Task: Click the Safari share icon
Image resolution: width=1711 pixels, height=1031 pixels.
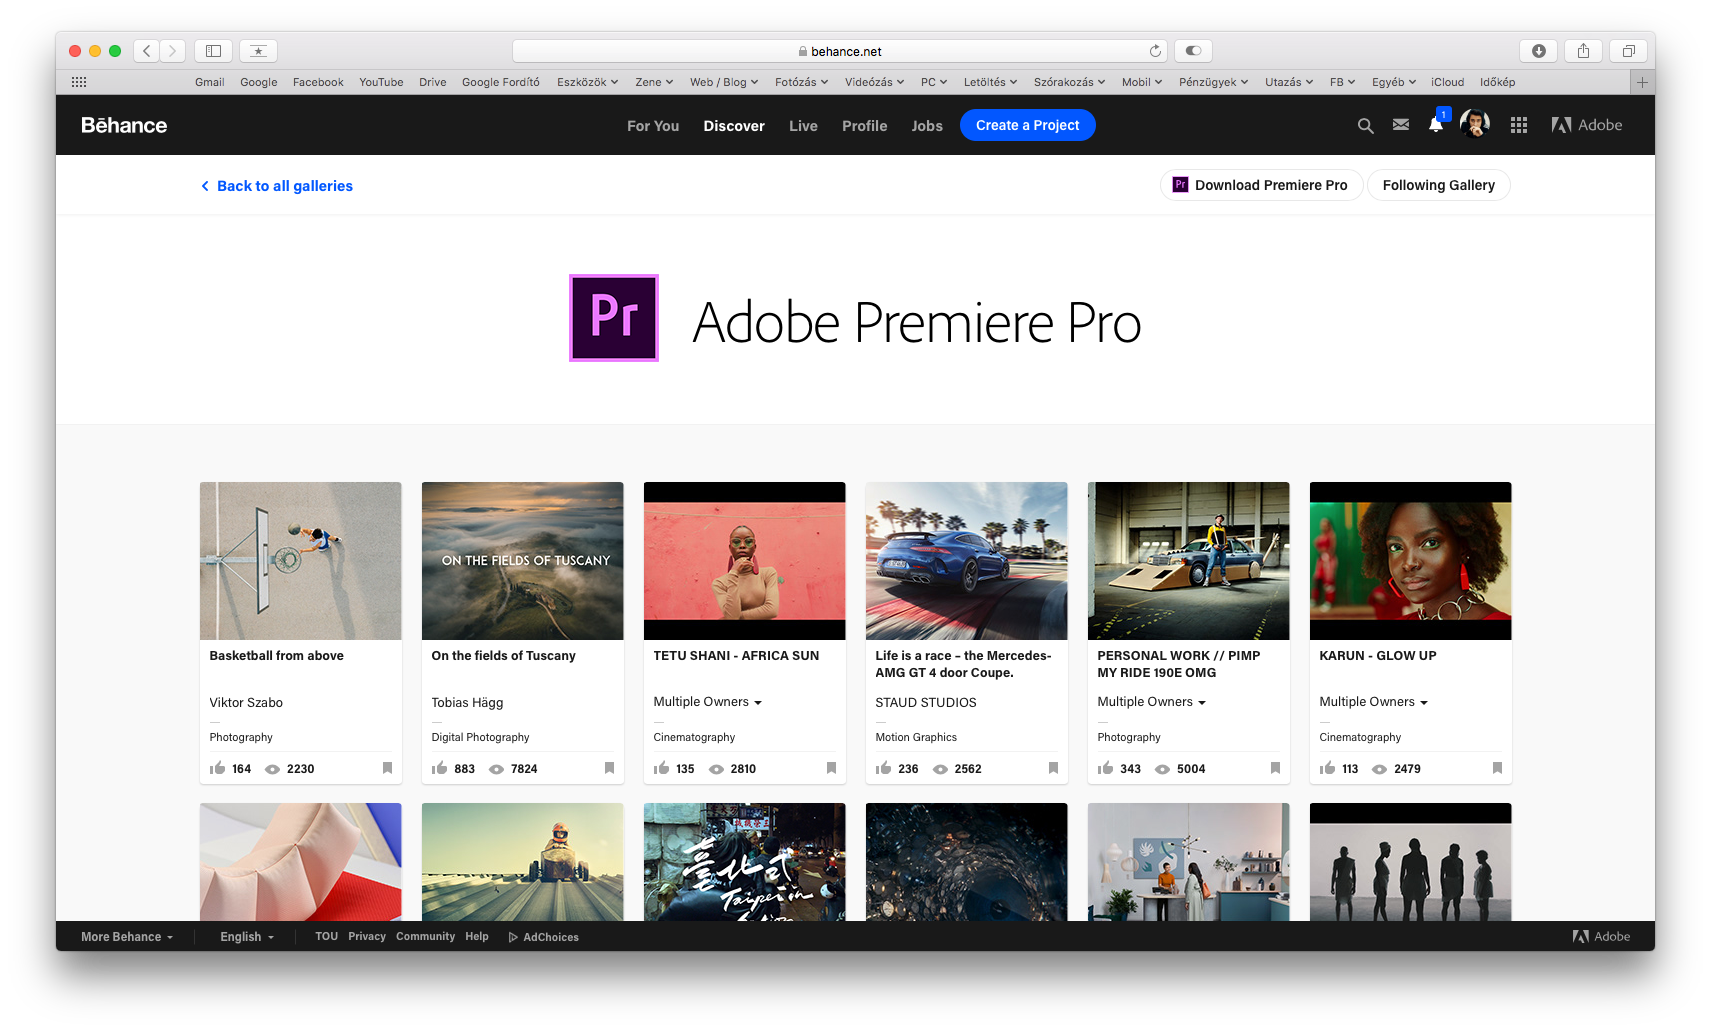Action: 1583,51
